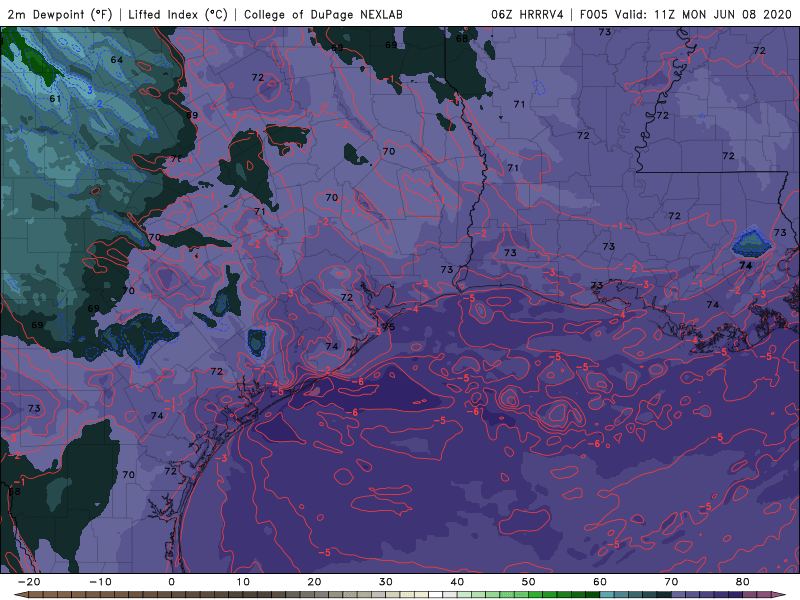Viewport: 800px width, 600px height.
Task: Click the "0" label on the color scale
Action: tap(171, 582)
